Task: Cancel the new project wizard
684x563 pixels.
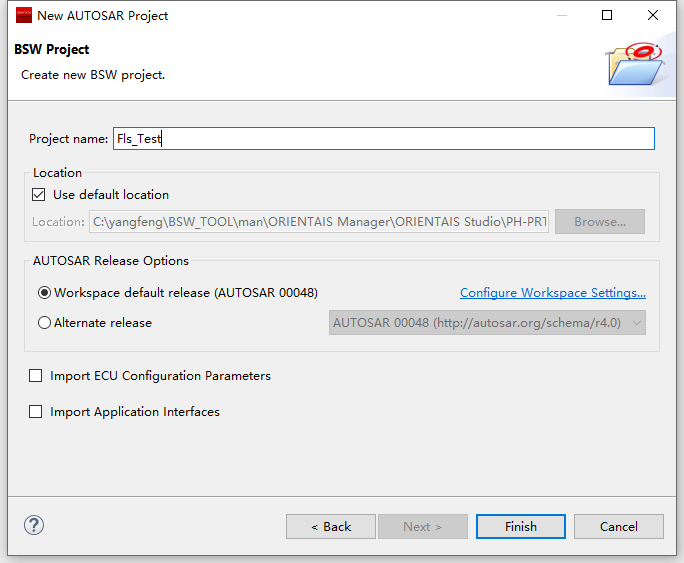Action: [618, 526]
